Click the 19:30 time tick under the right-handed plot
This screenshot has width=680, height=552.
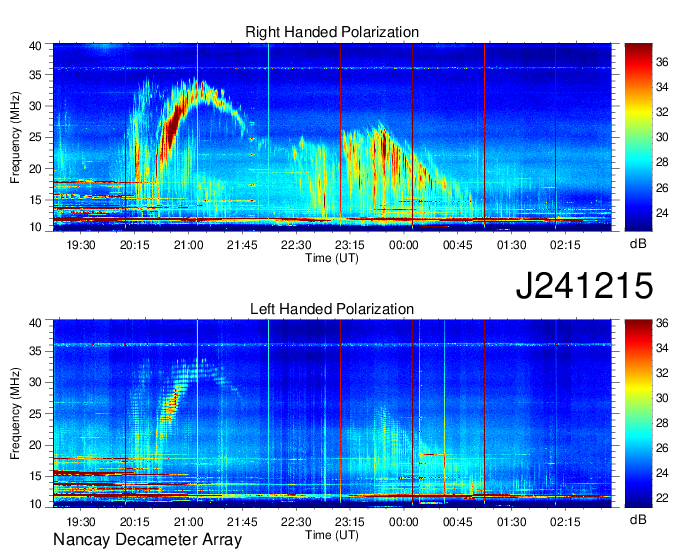(81, 245)
